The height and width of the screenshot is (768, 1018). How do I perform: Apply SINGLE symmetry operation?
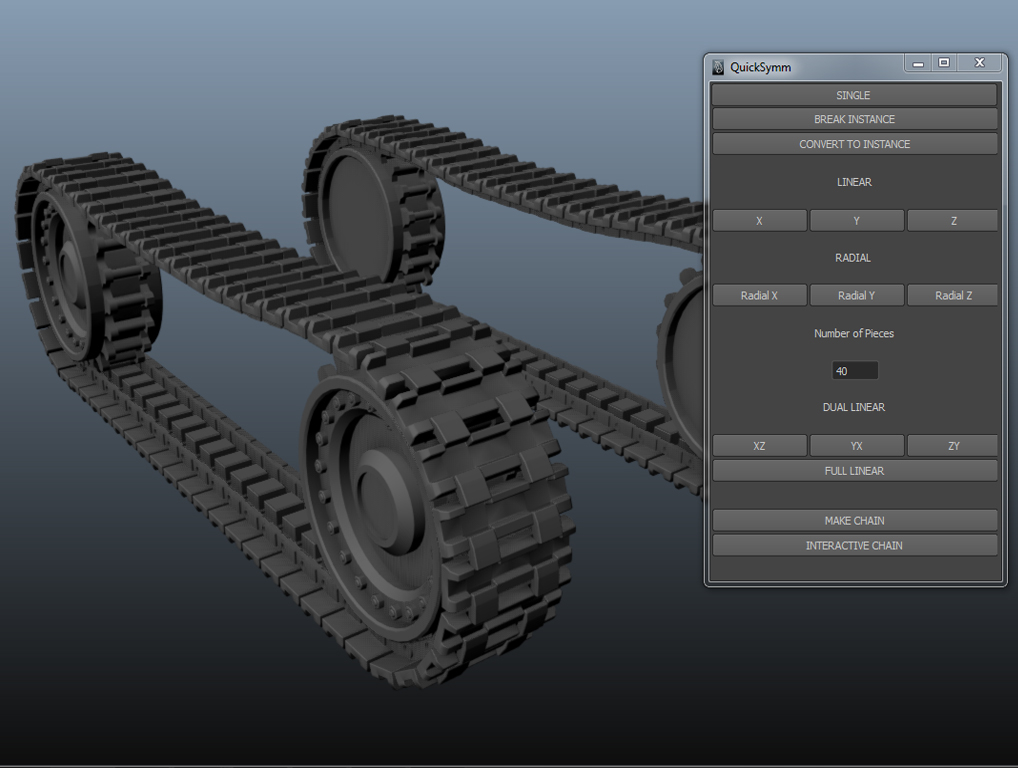coord(854,94)
